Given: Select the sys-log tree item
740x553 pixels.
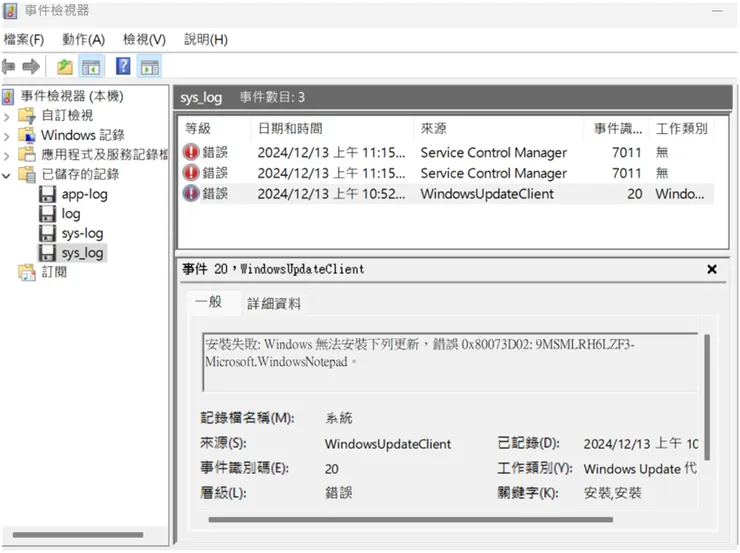Looking at the screenshot, I should pos(82,234).
